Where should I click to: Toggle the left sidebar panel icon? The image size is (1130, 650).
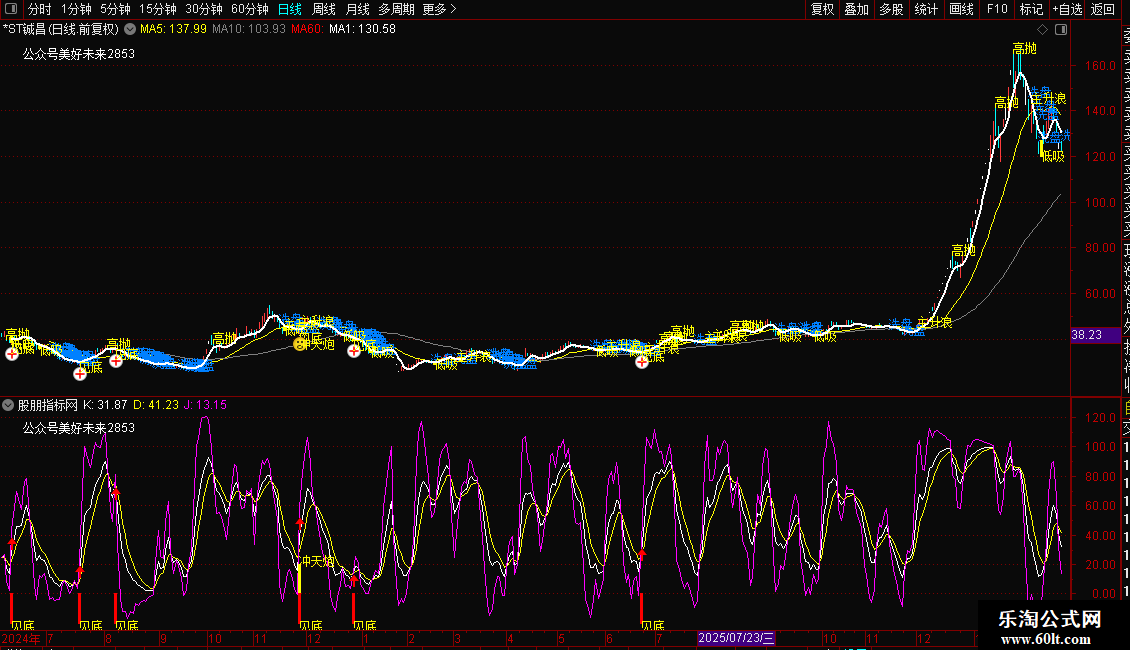(x=10, y=9)
